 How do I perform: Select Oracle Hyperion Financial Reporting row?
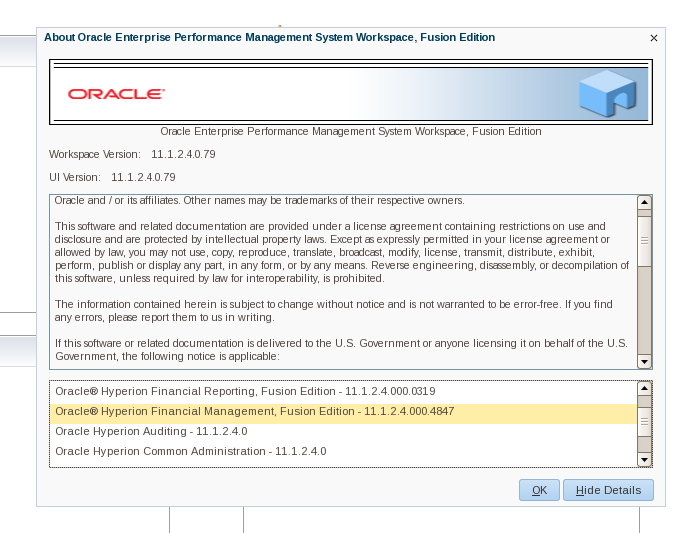pyautogui.click(x=343, y=391)
